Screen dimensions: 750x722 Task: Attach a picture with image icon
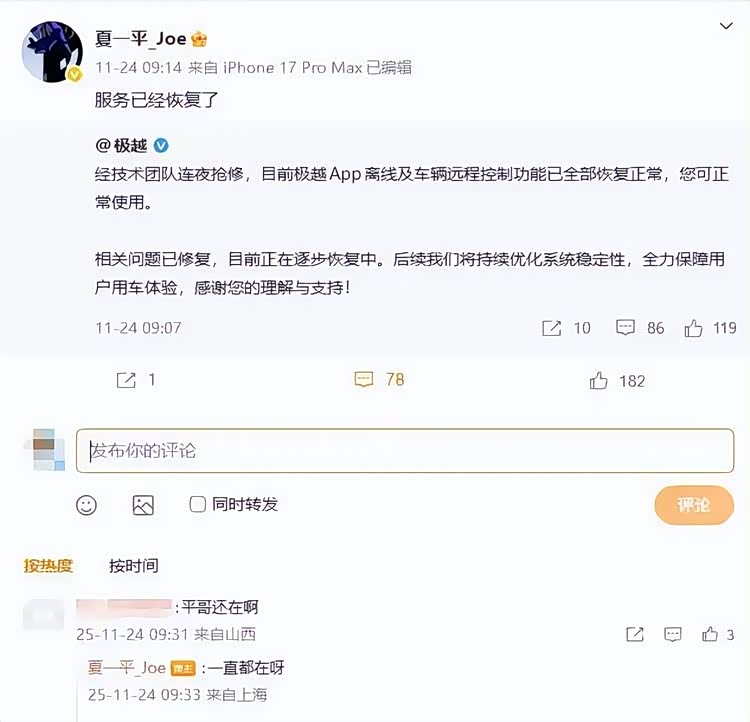click(143, 505)
